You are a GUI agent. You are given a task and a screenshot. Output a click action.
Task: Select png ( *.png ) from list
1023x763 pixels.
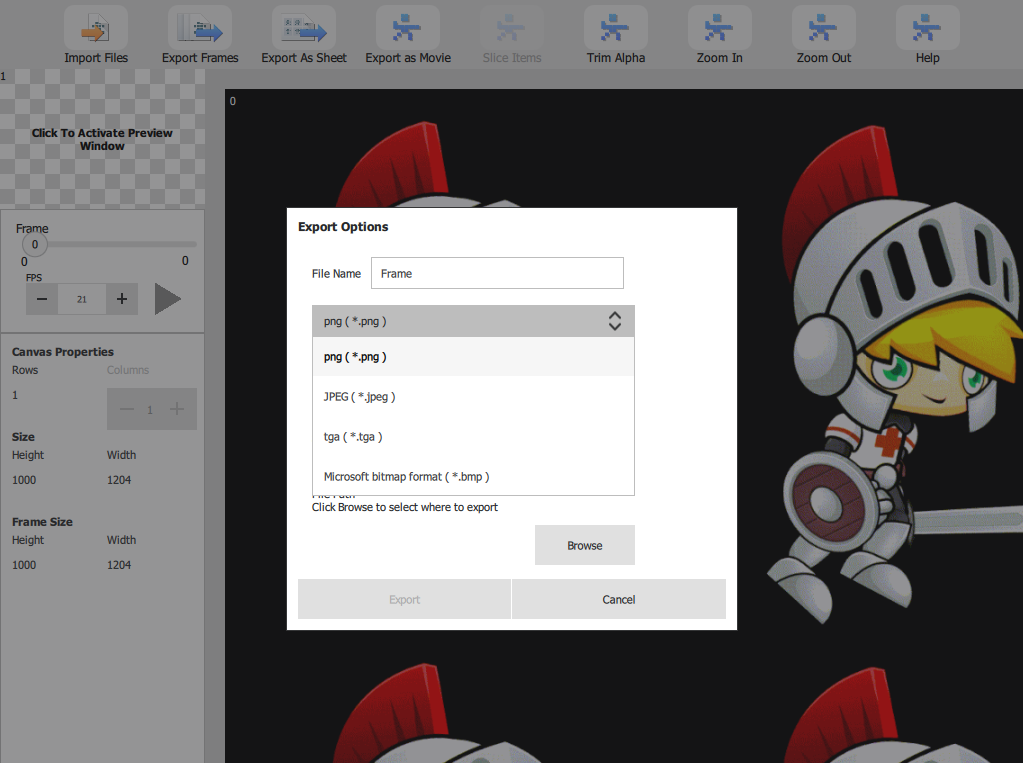[x=473, y=356]
